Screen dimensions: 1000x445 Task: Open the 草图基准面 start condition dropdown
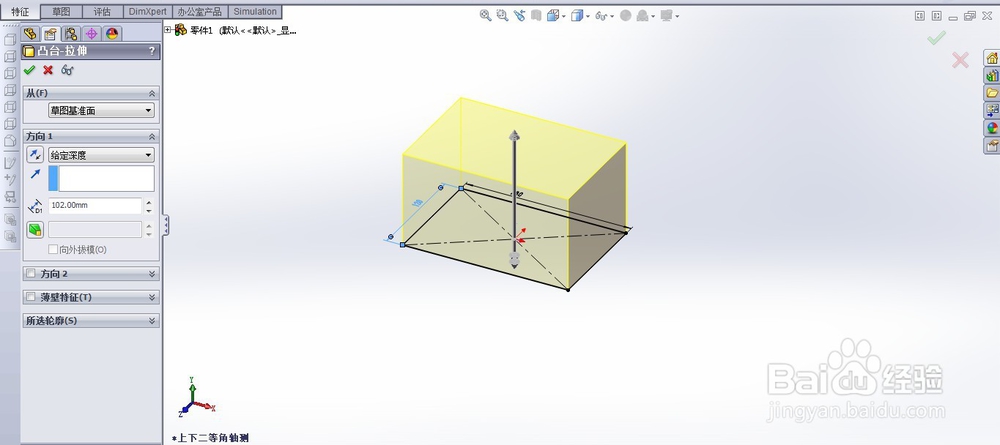pos(101,110)
